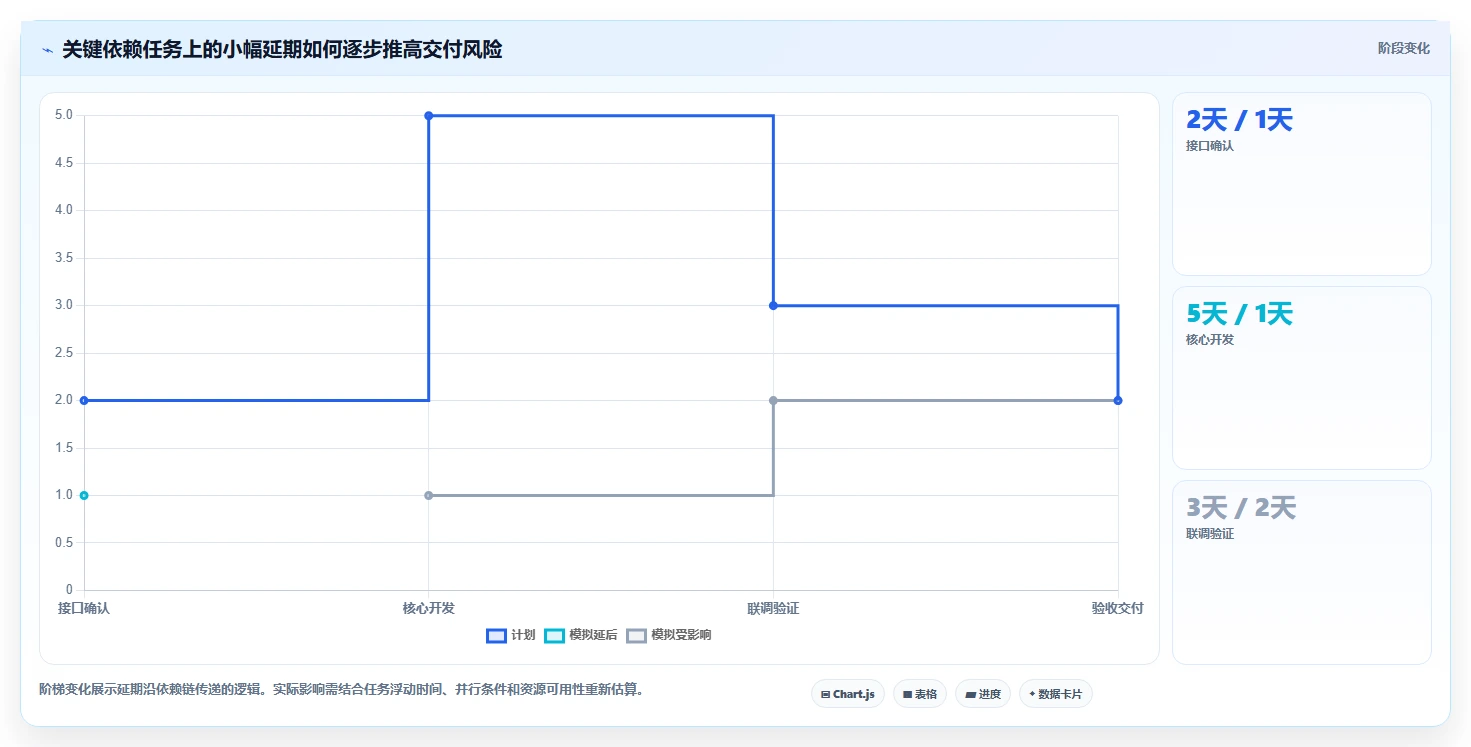The height and width of the screenshot is (747, 1471).
Task: Click the 接口确认 x-axis label
Action: (x=84, y=608)
